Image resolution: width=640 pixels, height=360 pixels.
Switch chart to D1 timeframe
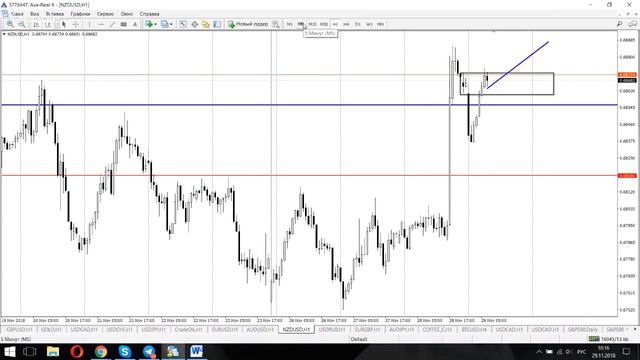358,24
